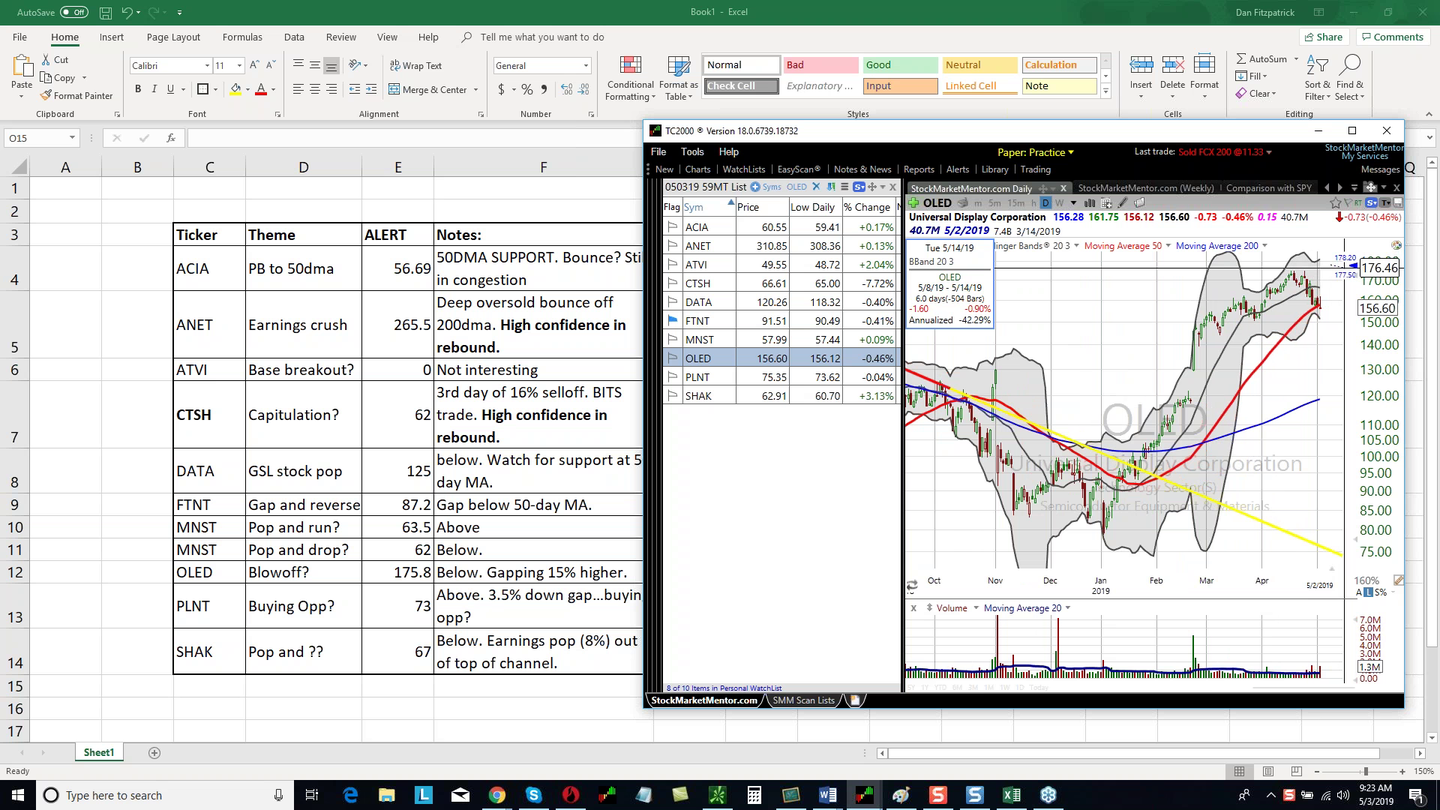Click the favorite star icon on the TC2000 chart
The width and height of the screenshot is (1440, 810).
1336,203
